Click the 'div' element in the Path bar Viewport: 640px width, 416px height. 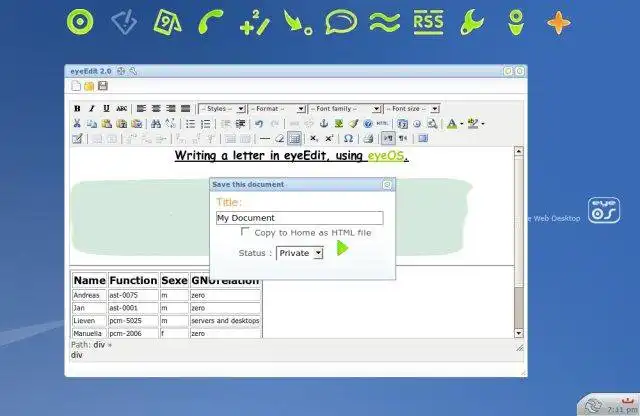pos(99,345)
